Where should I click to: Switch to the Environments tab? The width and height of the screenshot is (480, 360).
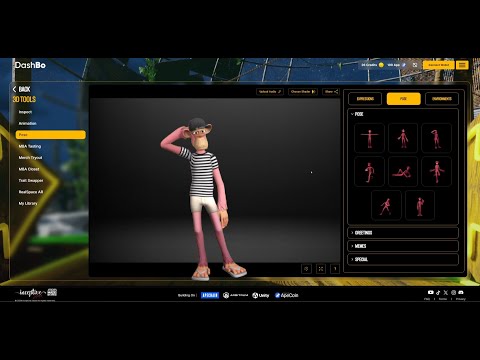point(442,99)
